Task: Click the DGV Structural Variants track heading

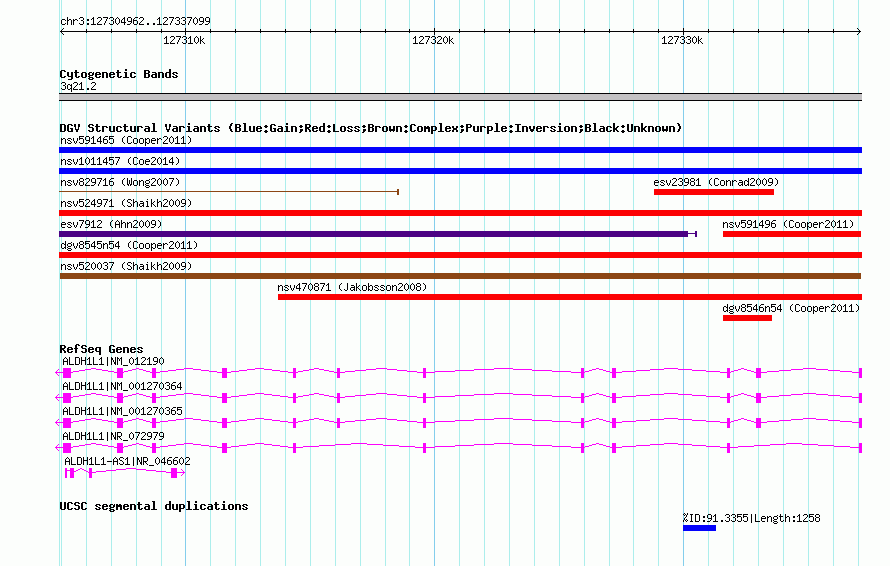Action: pyautogui.click(x=371, y=128)
